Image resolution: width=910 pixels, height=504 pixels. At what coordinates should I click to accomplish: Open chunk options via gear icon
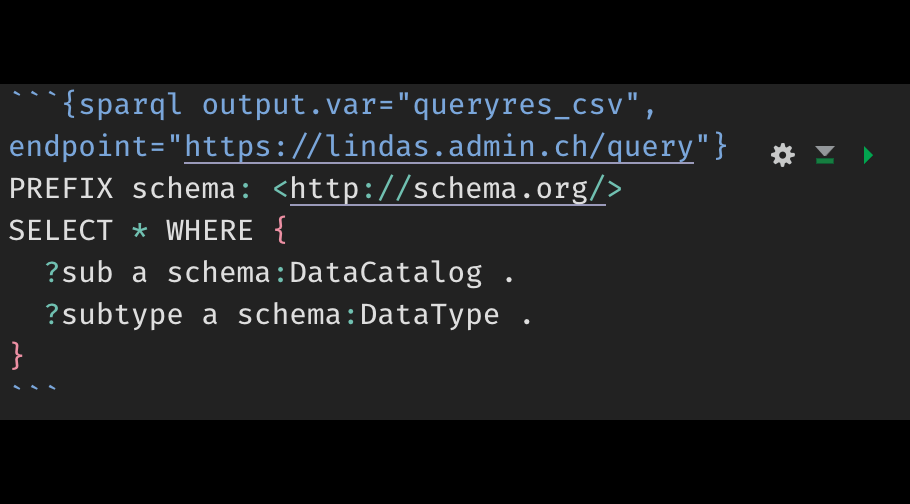[x=782, y=155]
